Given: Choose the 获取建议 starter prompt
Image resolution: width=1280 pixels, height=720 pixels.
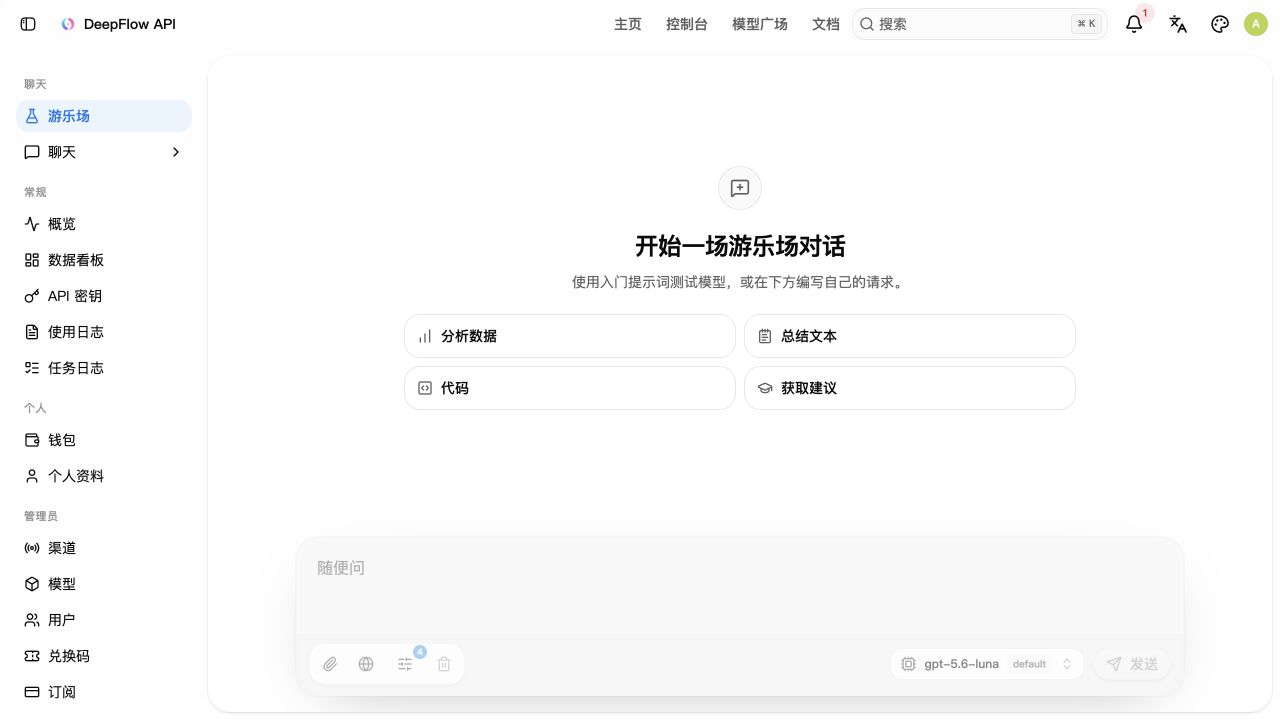Looking at the screenshot, I should 910,388.
